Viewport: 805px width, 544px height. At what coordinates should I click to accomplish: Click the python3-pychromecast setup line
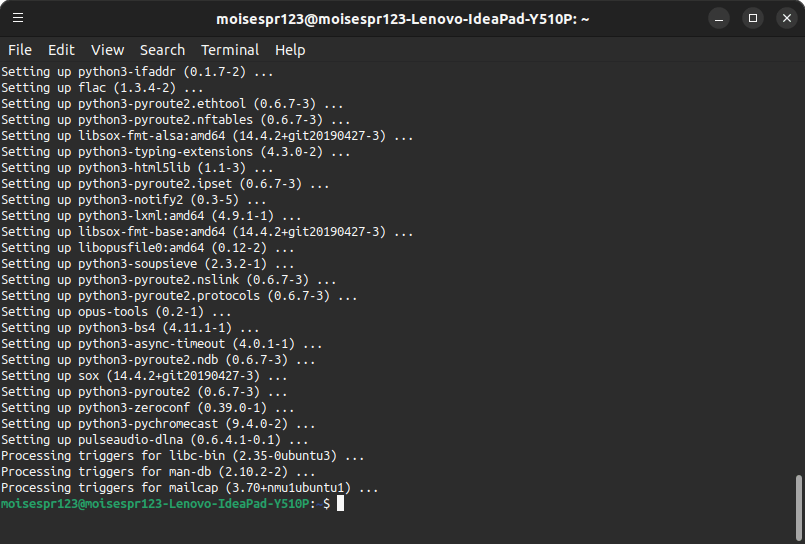162,424
